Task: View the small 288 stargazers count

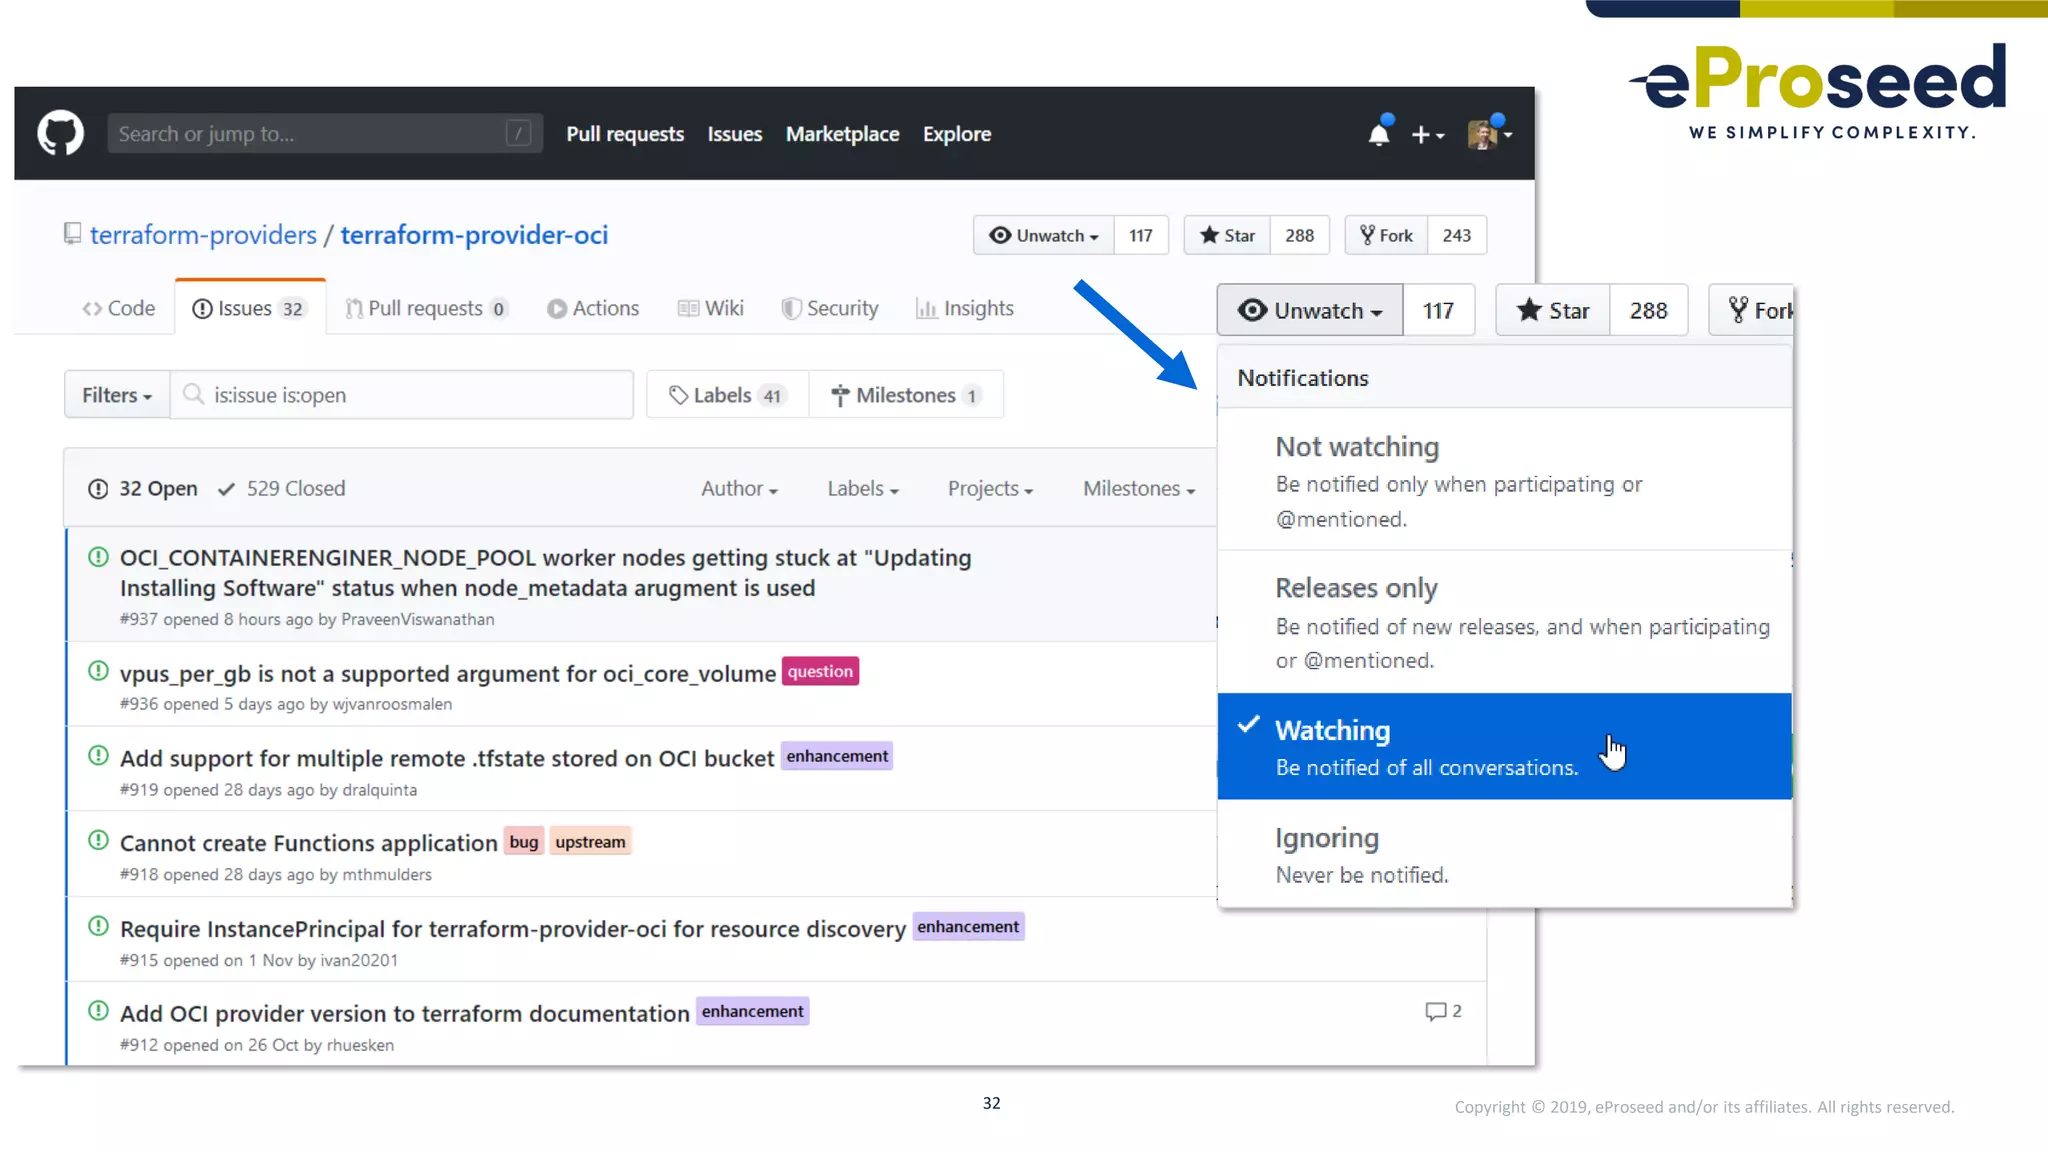Action: coord(1299,235)
